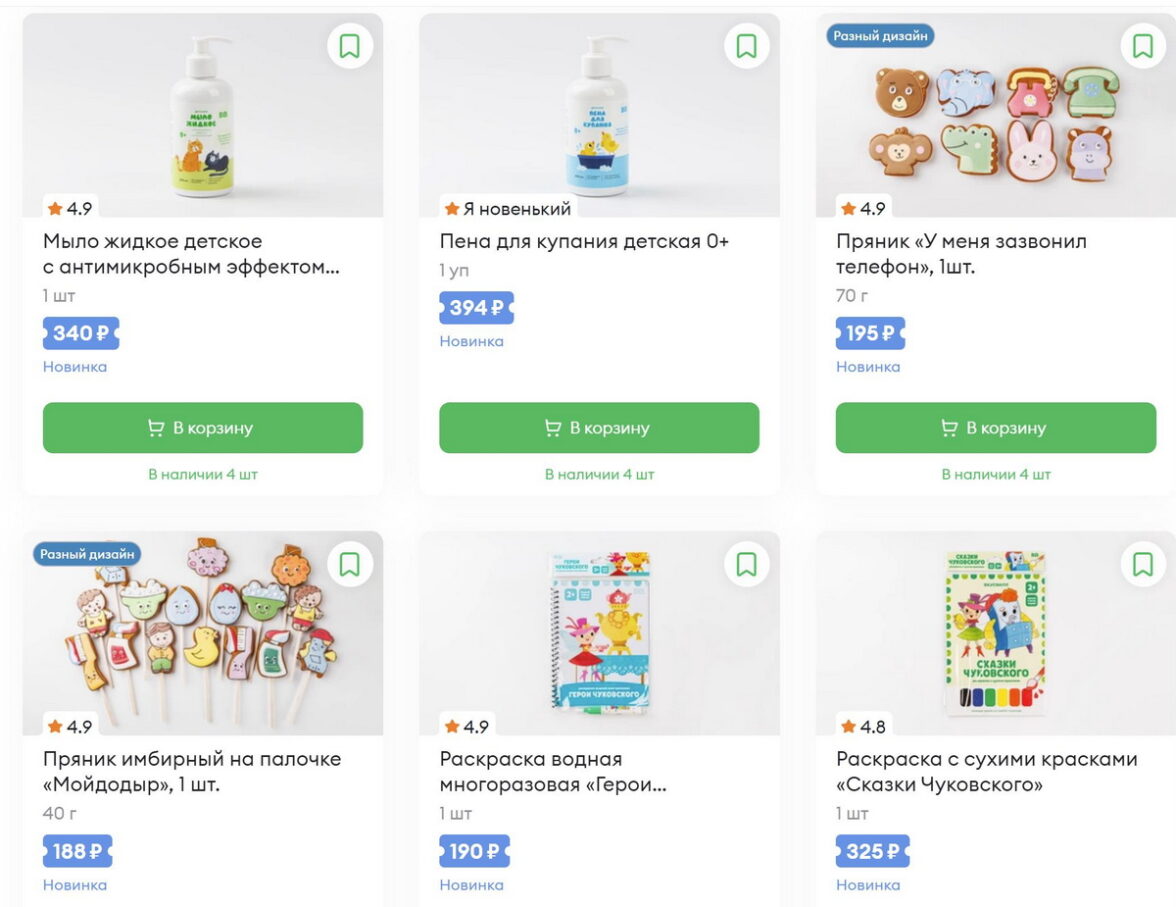Screen dimensions: 1176x907
Task: Click the 340 ₽ price tag
Action: point(81,333)
